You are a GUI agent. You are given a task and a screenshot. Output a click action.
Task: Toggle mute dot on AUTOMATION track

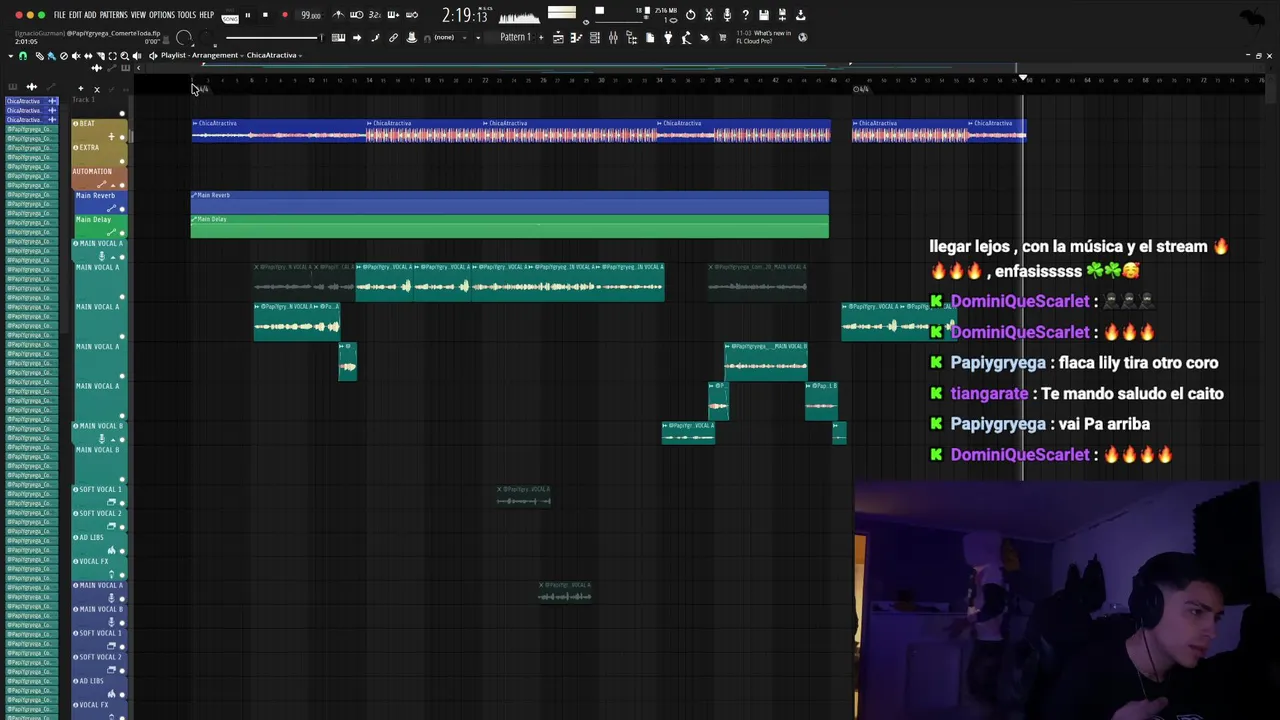point(122,185)
